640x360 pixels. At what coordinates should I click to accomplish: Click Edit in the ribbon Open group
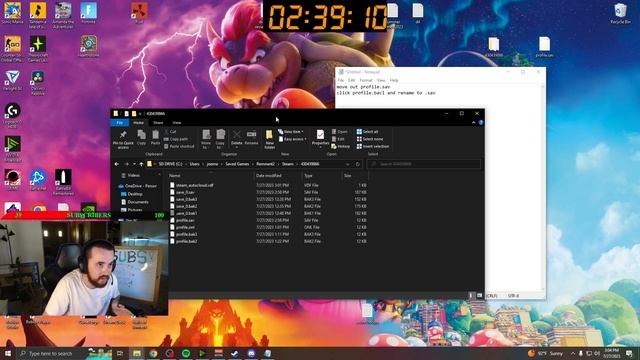338,139
